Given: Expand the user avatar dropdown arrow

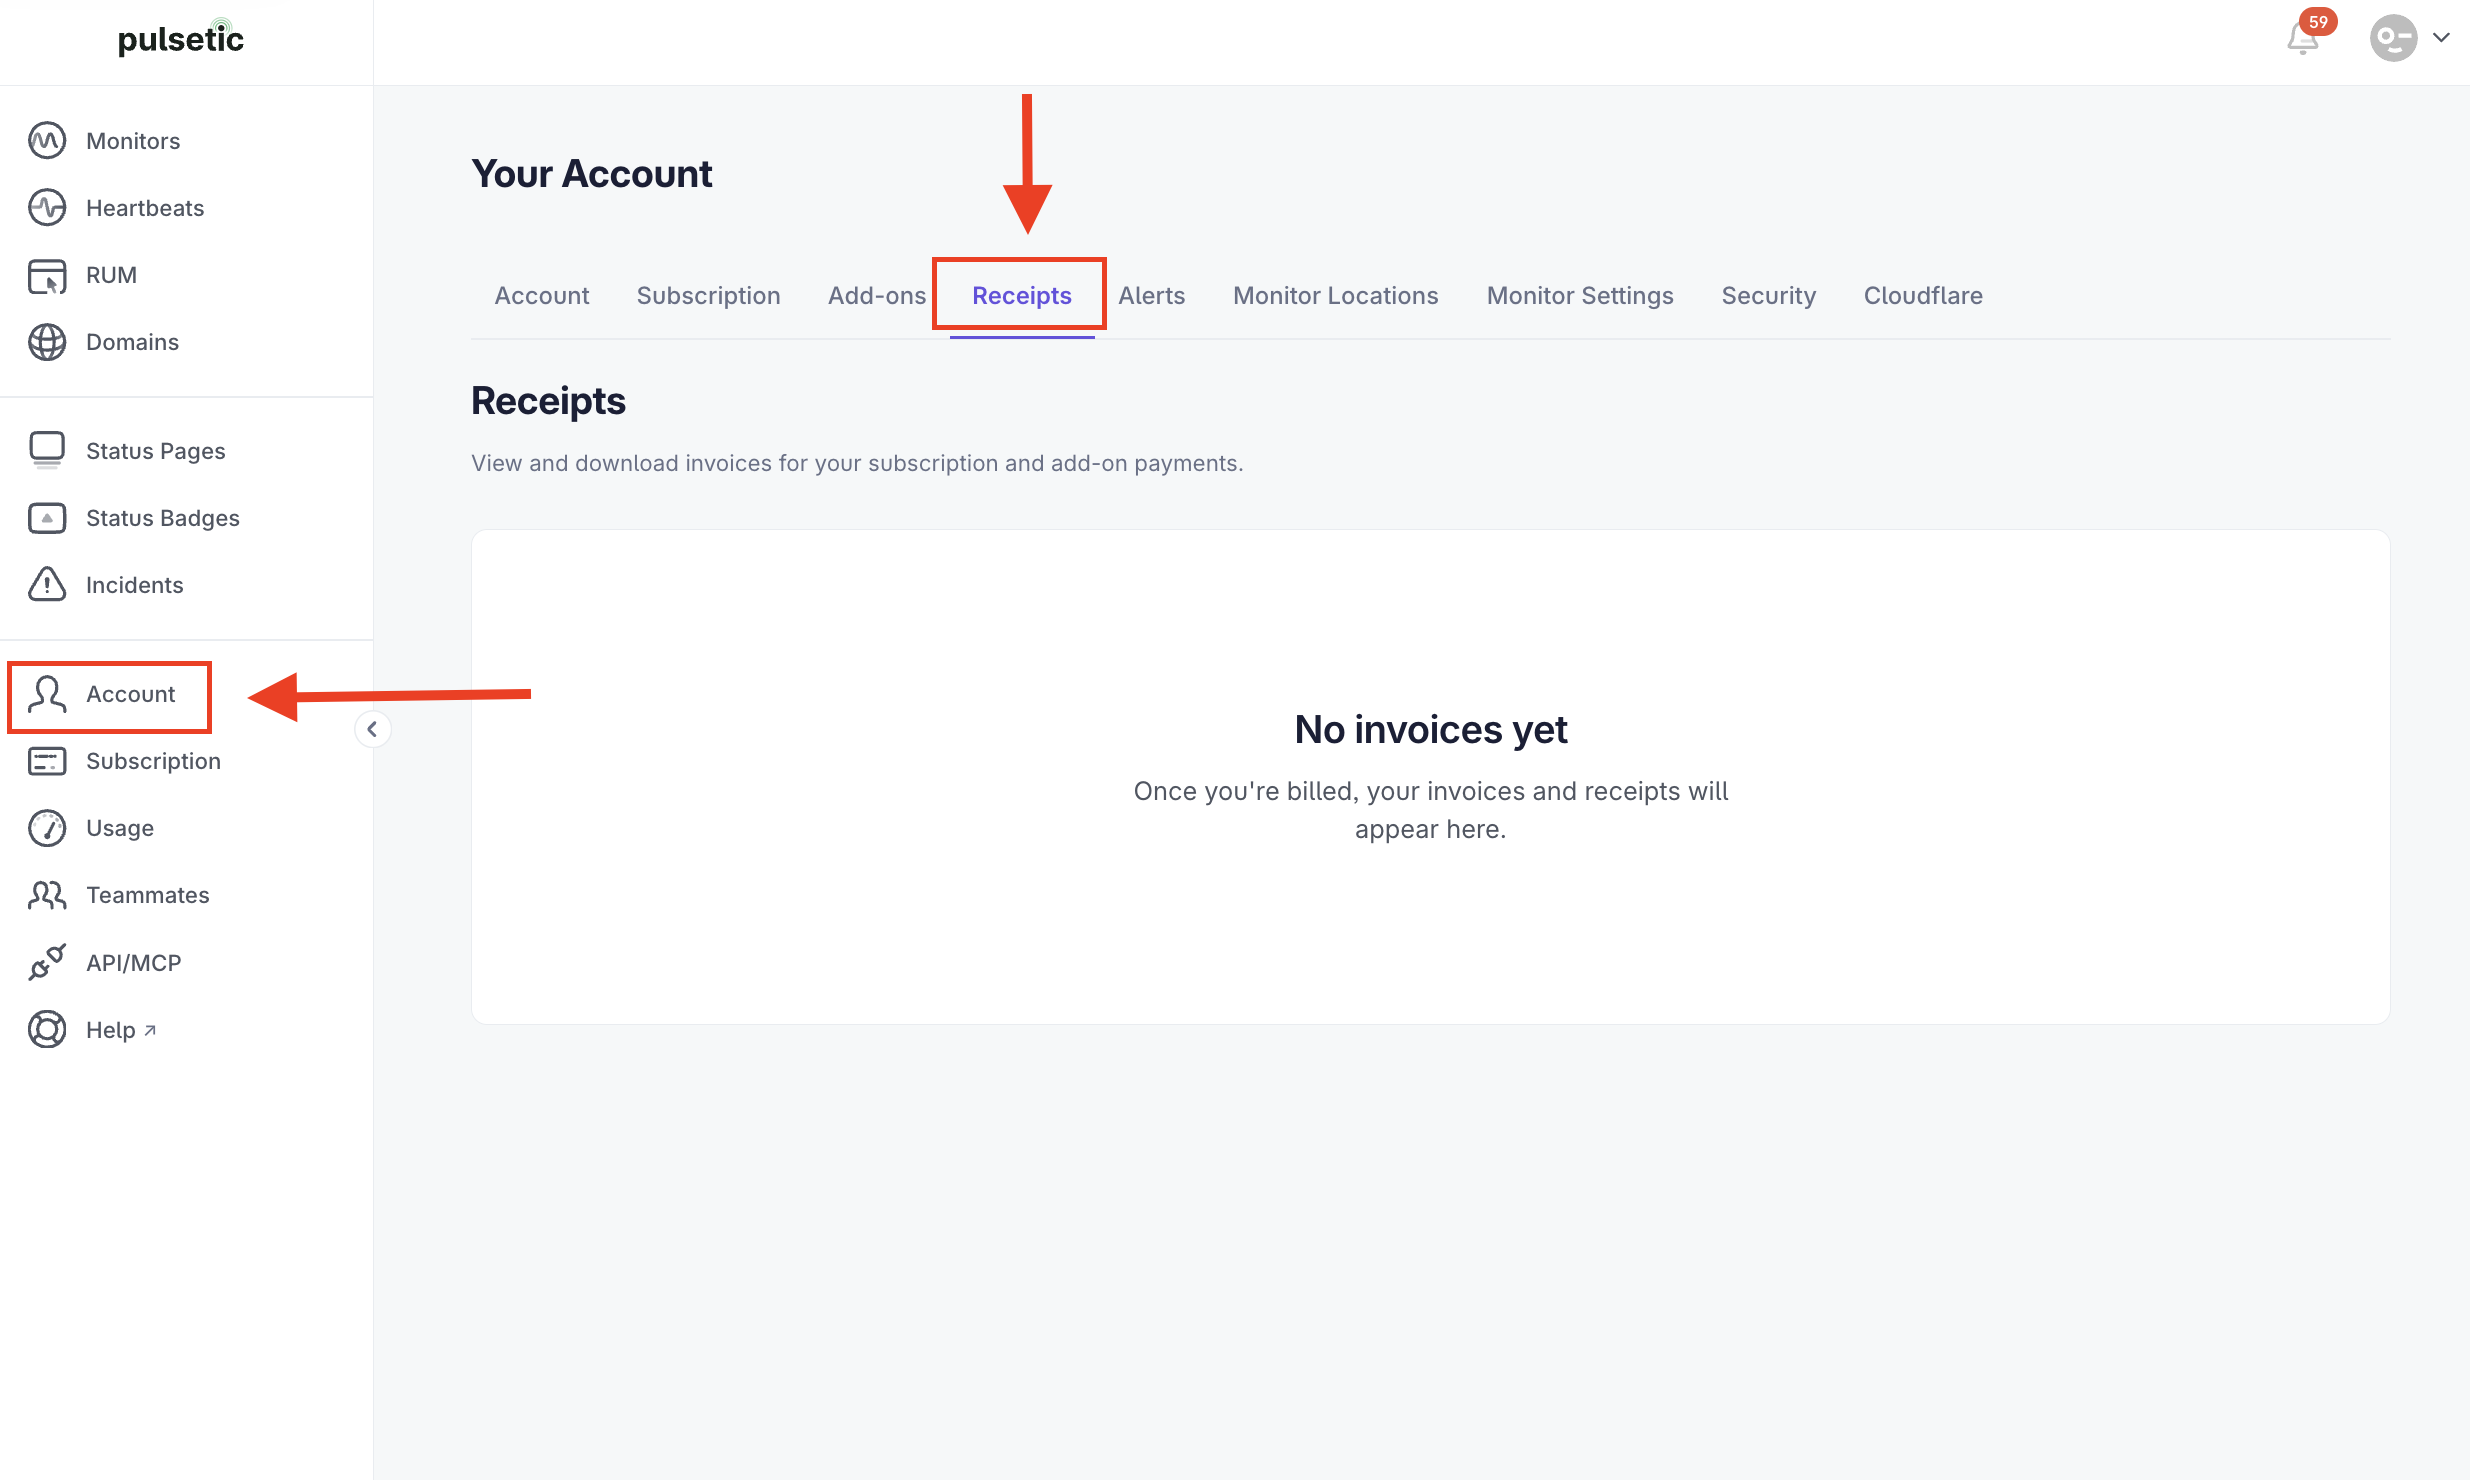Looking at the screenshot, I should 2441,38.
